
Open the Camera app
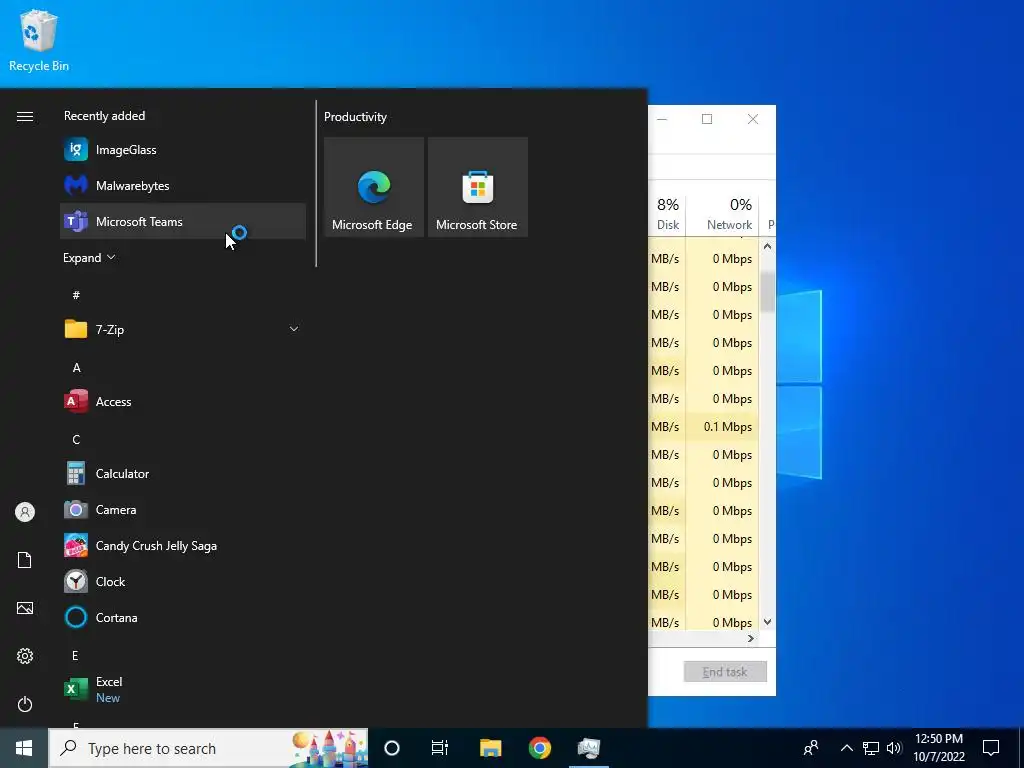tap(183, 509)
